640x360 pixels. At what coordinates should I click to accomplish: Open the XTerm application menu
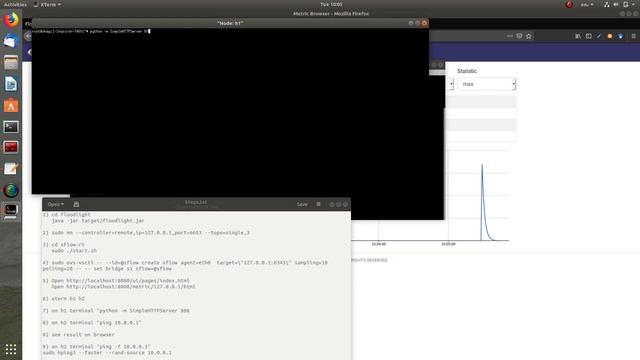47,4
